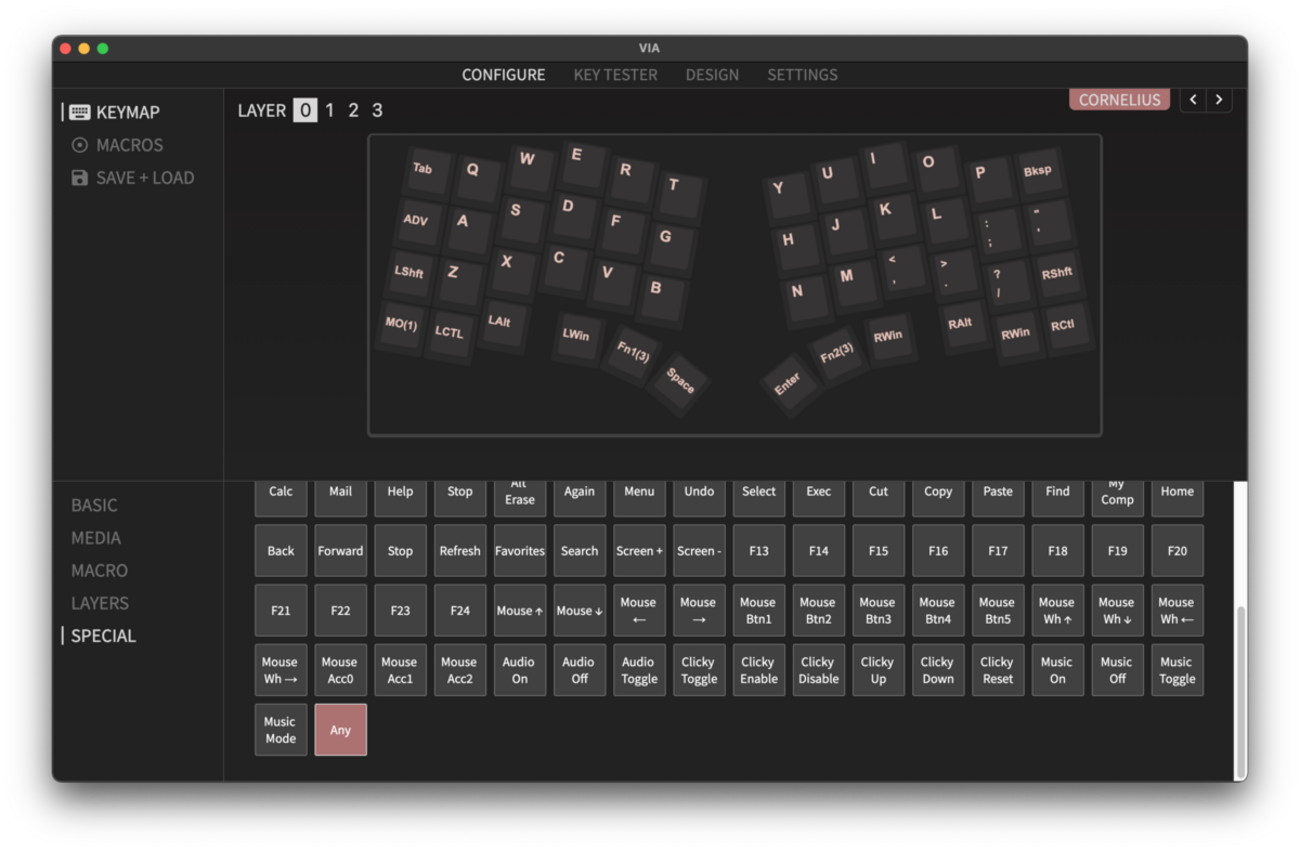Screen dimensions: 1300x851
Task: Assign the Any keycode
Action: (341, 730)
